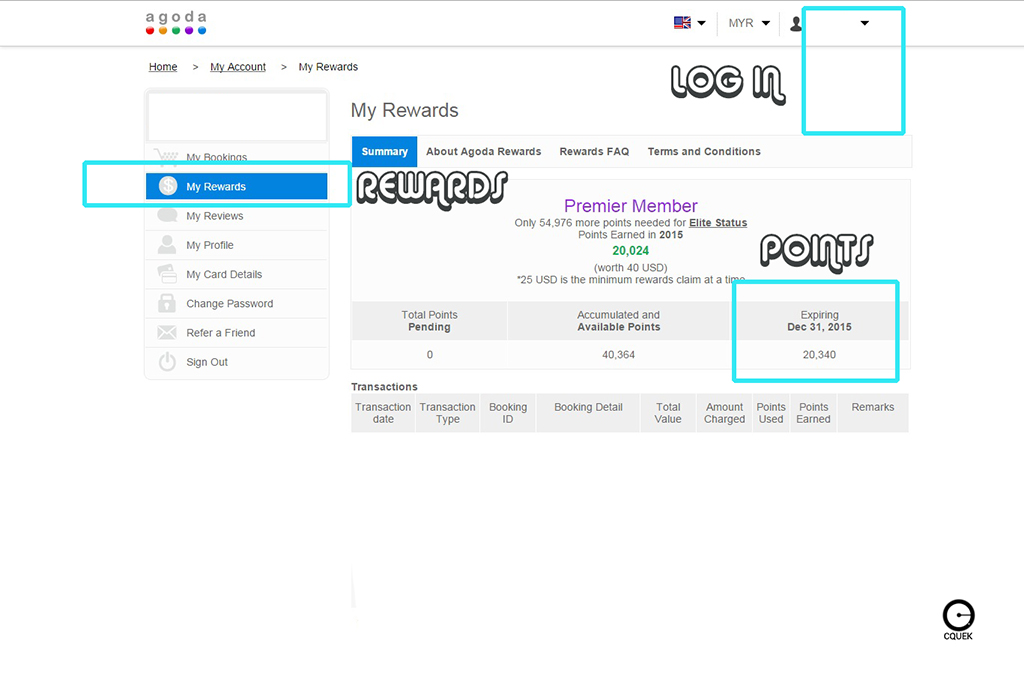Open My Bookings in sidebar
The width and height of the screenshot is (1024, 679).
coord(236,157)
